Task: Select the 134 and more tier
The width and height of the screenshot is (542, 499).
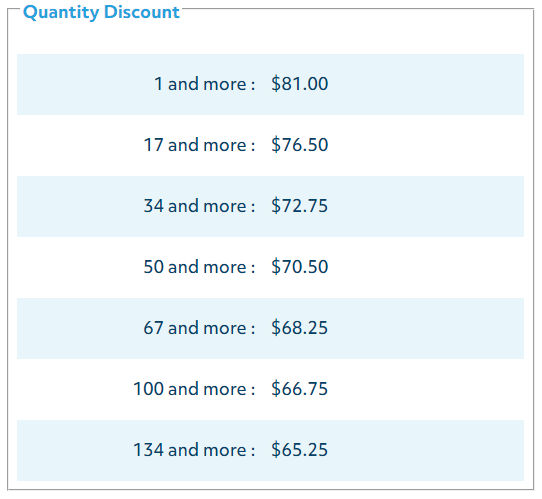Action: click(x=194, y=450)
